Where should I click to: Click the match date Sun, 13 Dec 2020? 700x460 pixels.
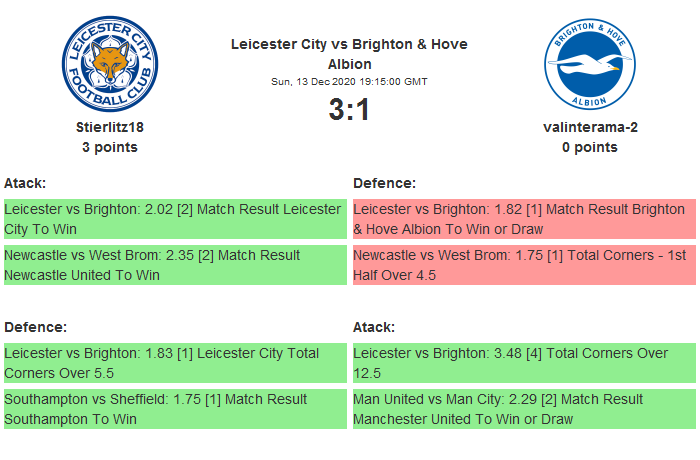pyautogui.click(x=349, y=81)
